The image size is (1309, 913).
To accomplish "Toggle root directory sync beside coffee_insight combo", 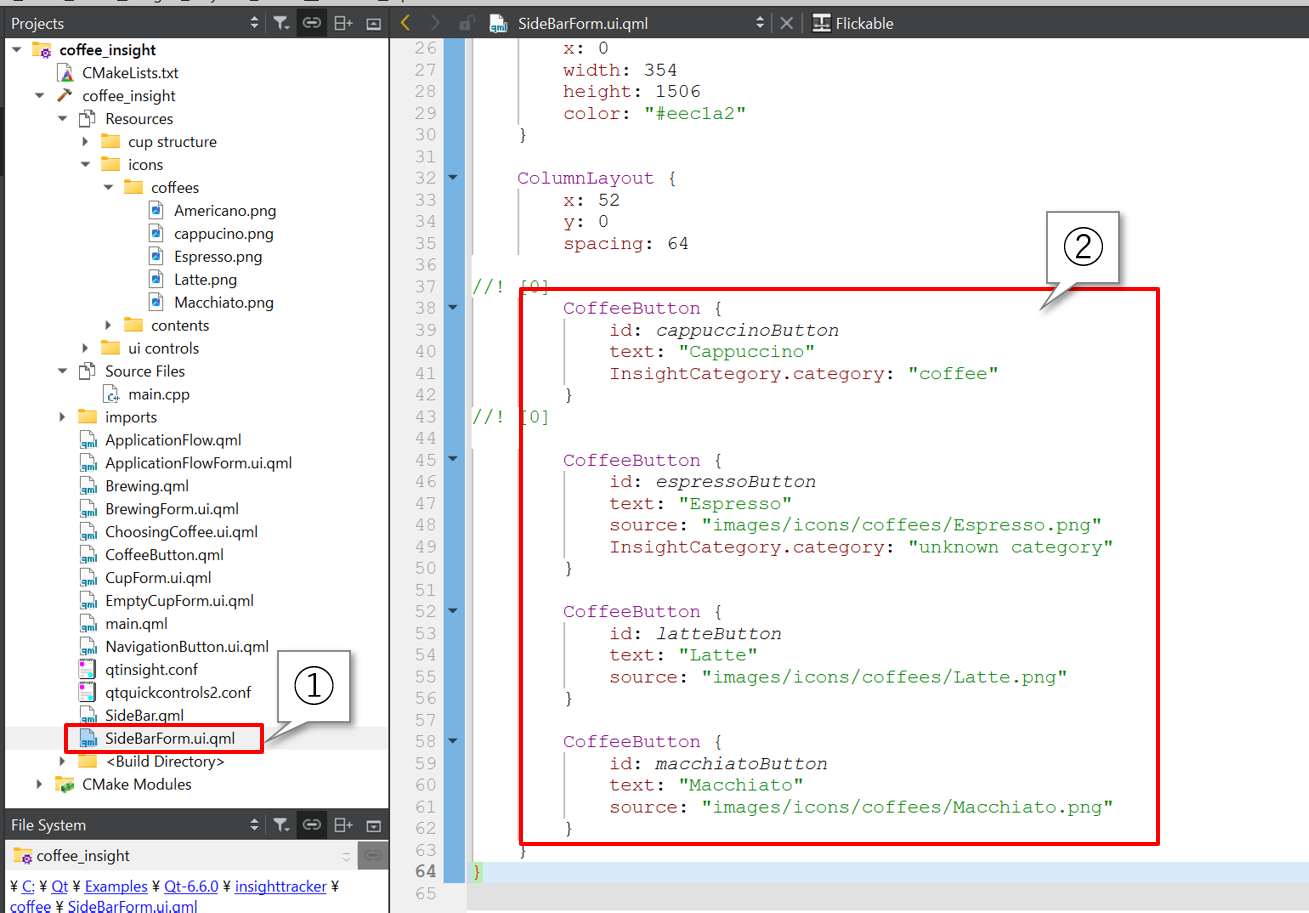I will click(373, 856).
